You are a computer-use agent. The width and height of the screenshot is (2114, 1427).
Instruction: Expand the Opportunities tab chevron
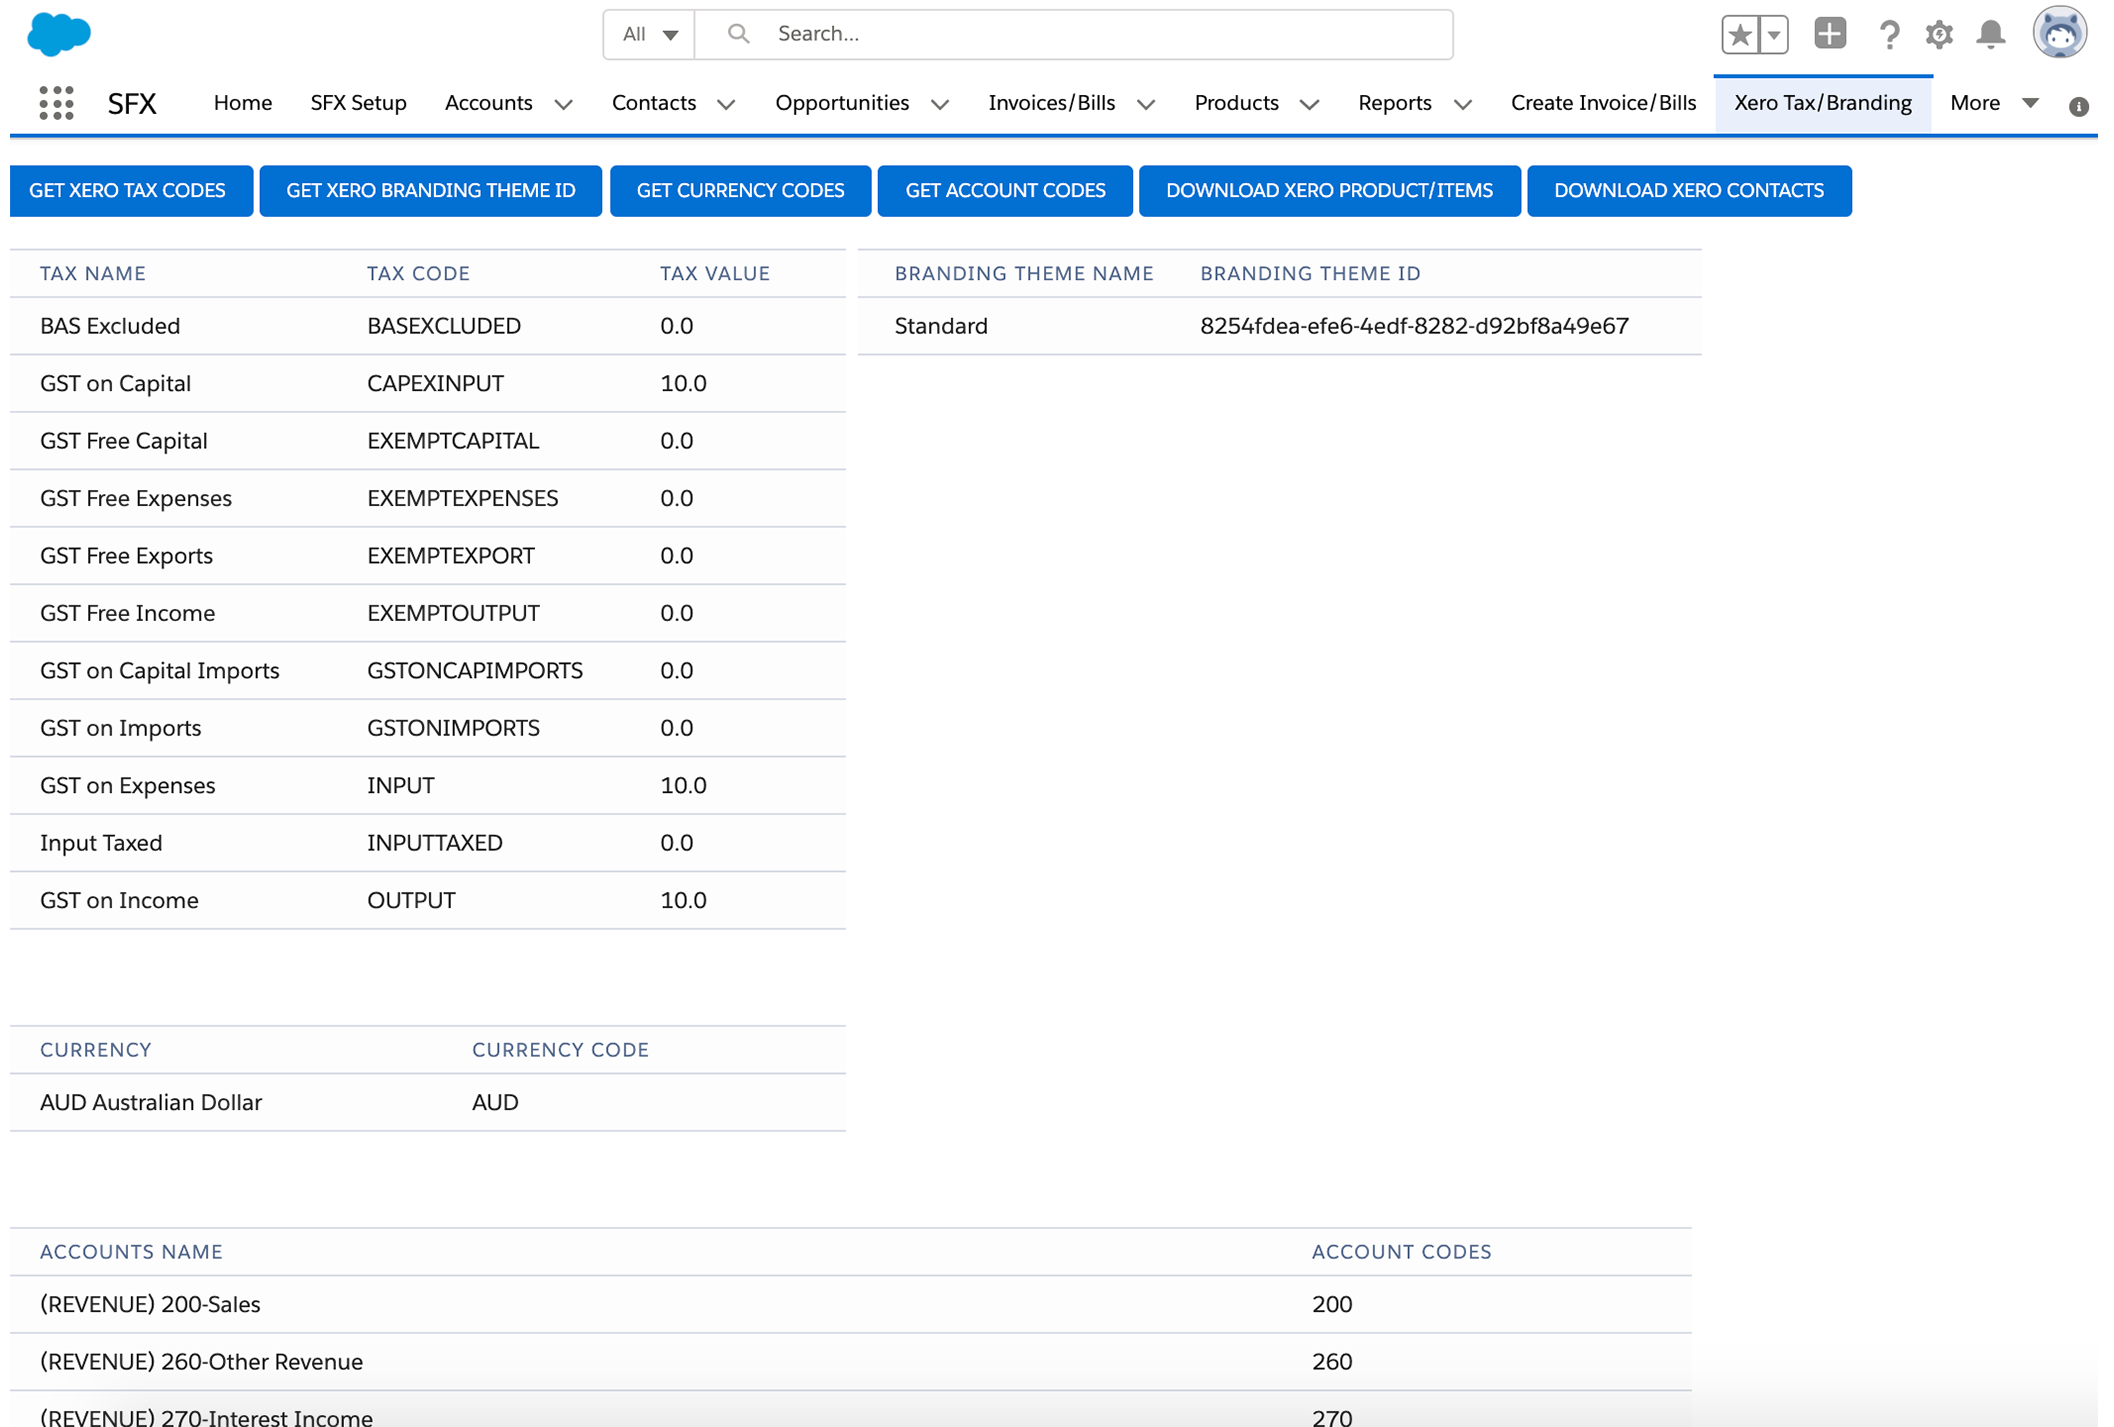[x=940, y=104]
